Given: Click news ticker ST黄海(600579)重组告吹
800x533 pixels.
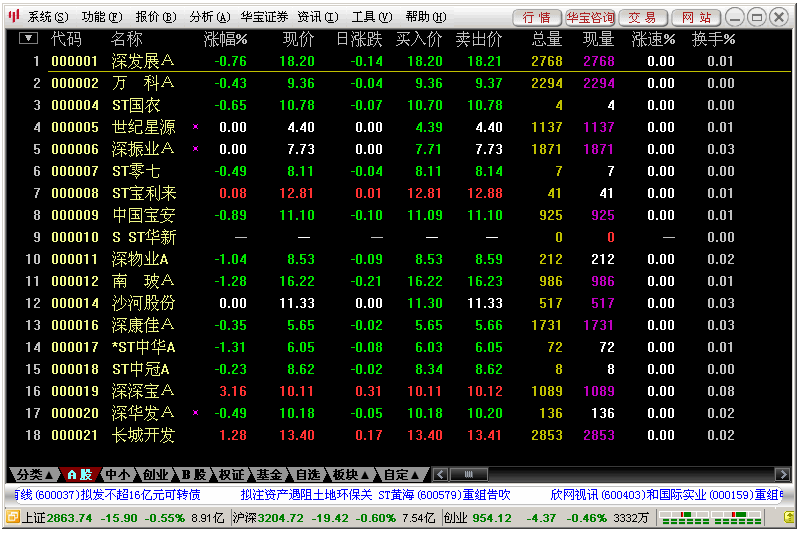Looking at the screenshot, I should (444, 495).
